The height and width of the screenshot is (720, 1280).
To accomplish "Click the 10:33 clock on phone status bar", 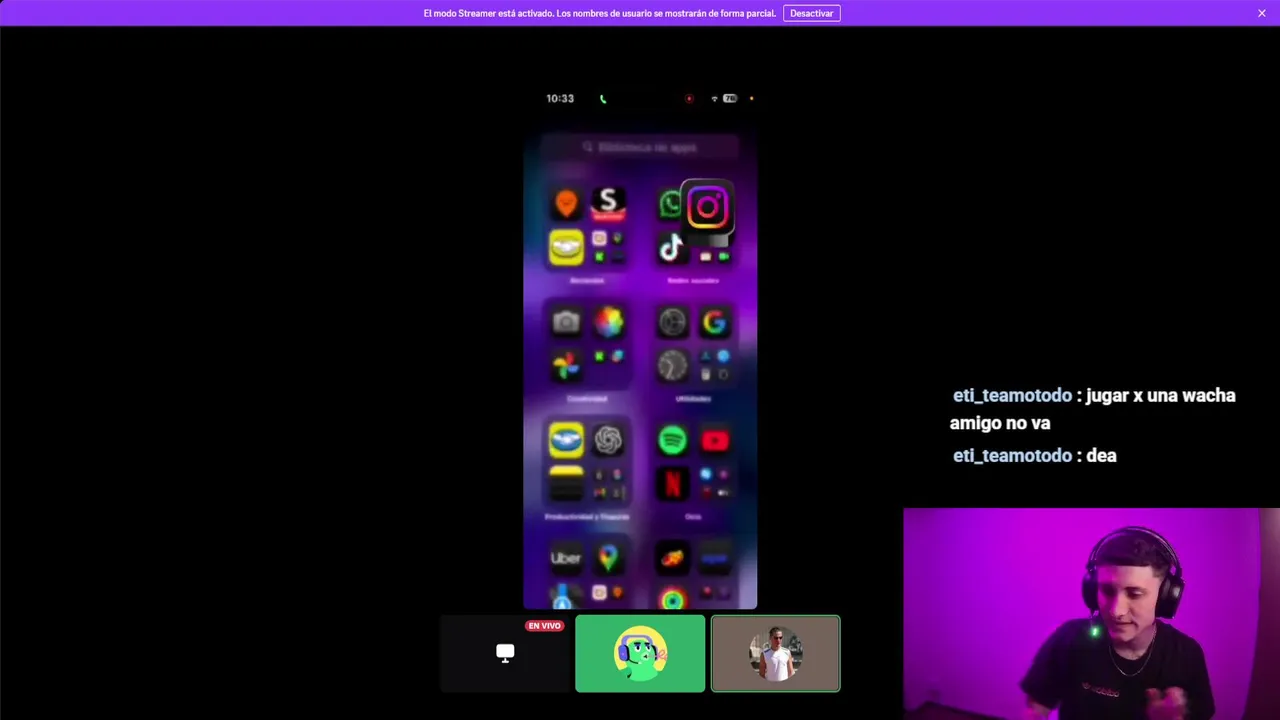I will click(560, 99).
